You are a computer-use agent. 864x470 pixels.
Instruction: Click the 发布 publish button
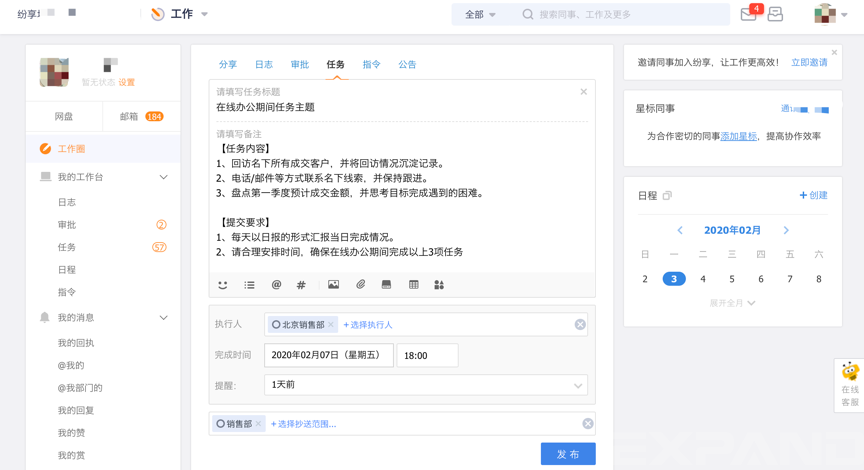click(x=568, y=454)
